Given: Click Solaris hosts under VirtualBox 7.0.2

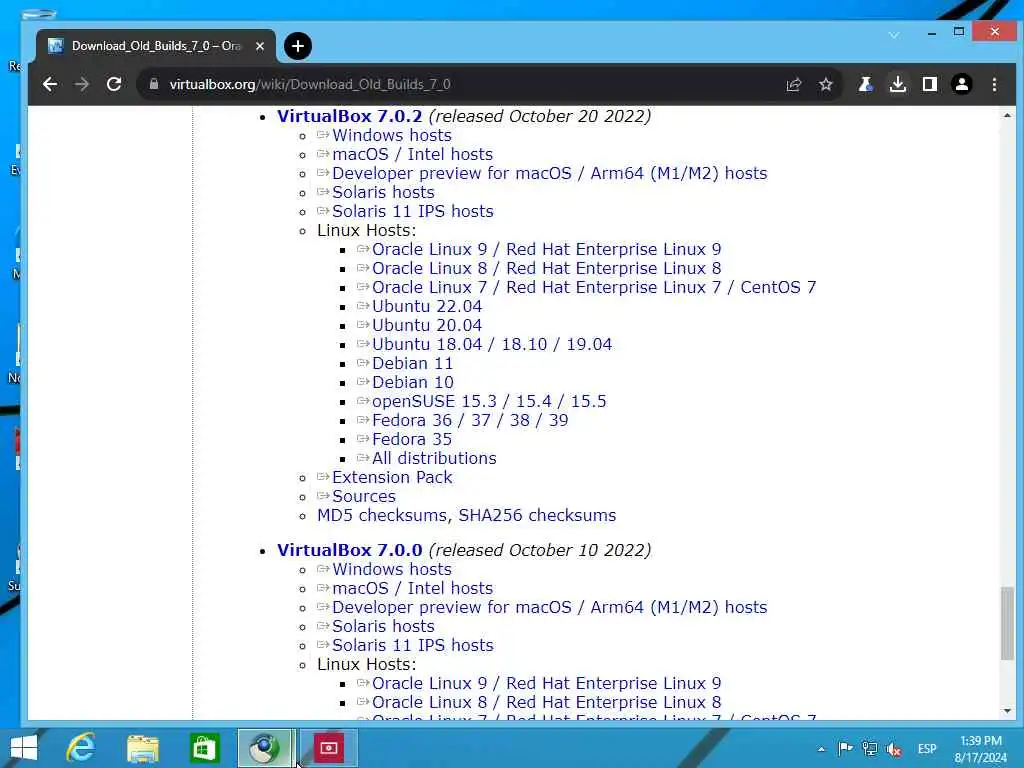Looking at the screenshot, I should pos(383,192).
